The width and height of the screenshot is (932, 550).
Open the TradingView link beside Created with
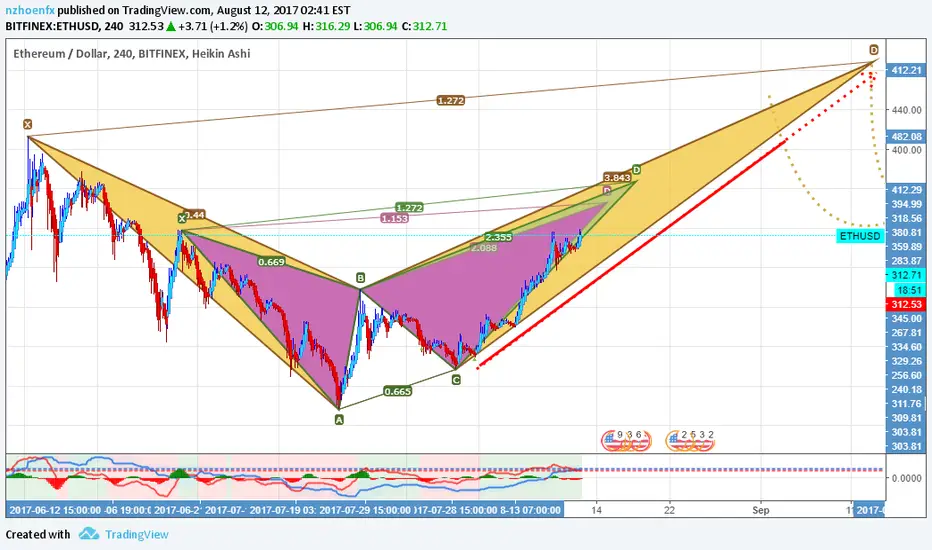point(137,534)
